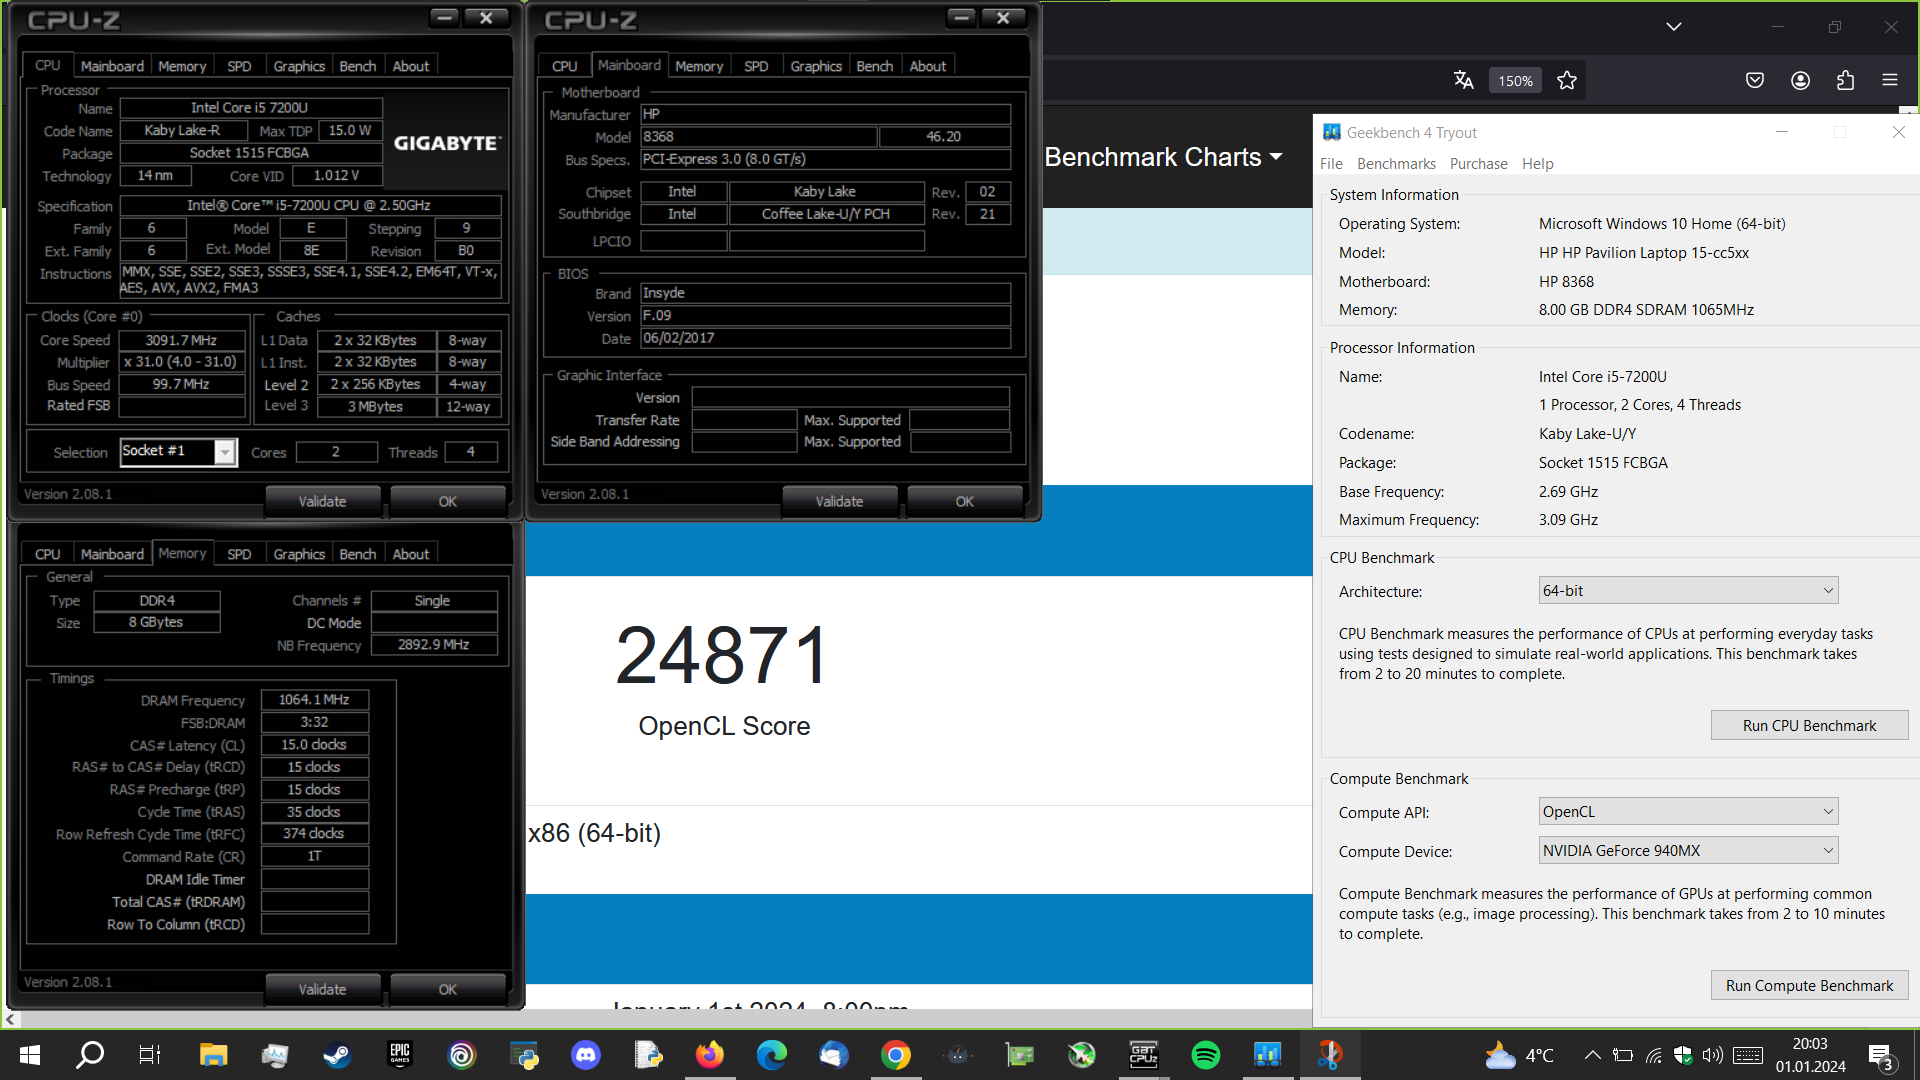Click the 20:03 clock and date in taskbar
The height and width of the screenshot is (1080, 1920).
click(x=1810, y=1055)
